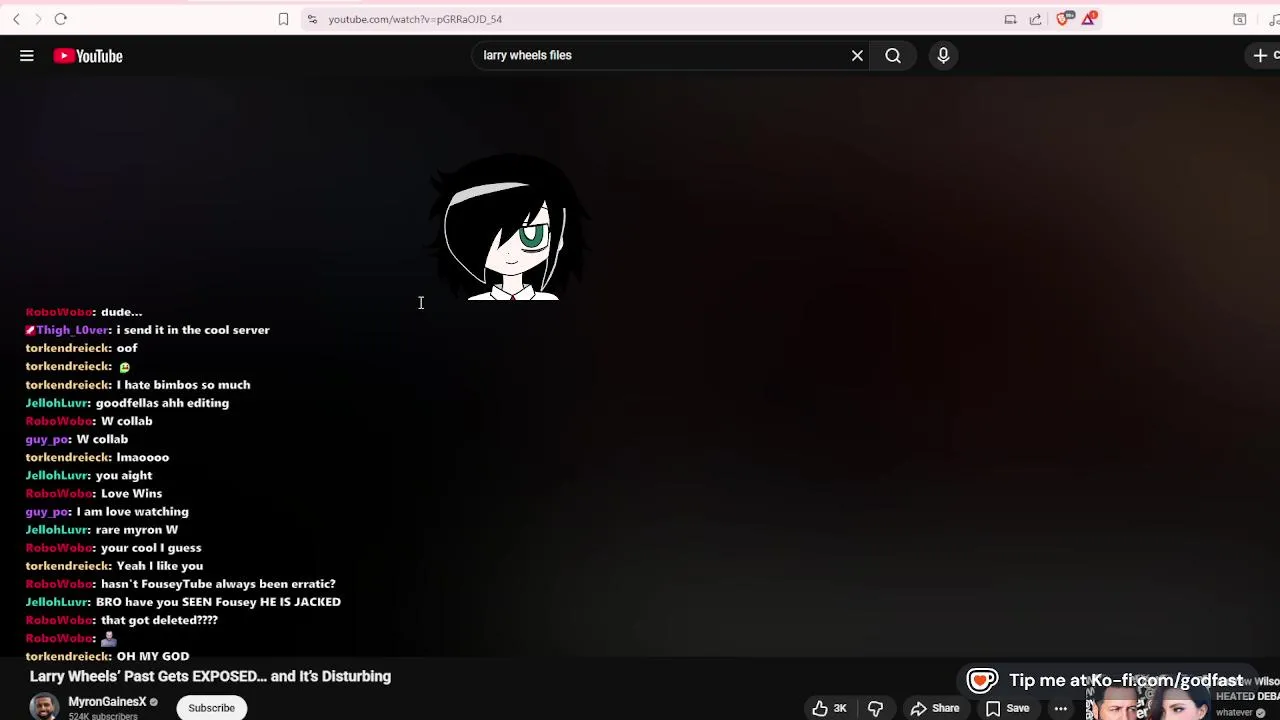
Task: Open the YouTube hamburger guide menu
Action: [x=27, y=56]
